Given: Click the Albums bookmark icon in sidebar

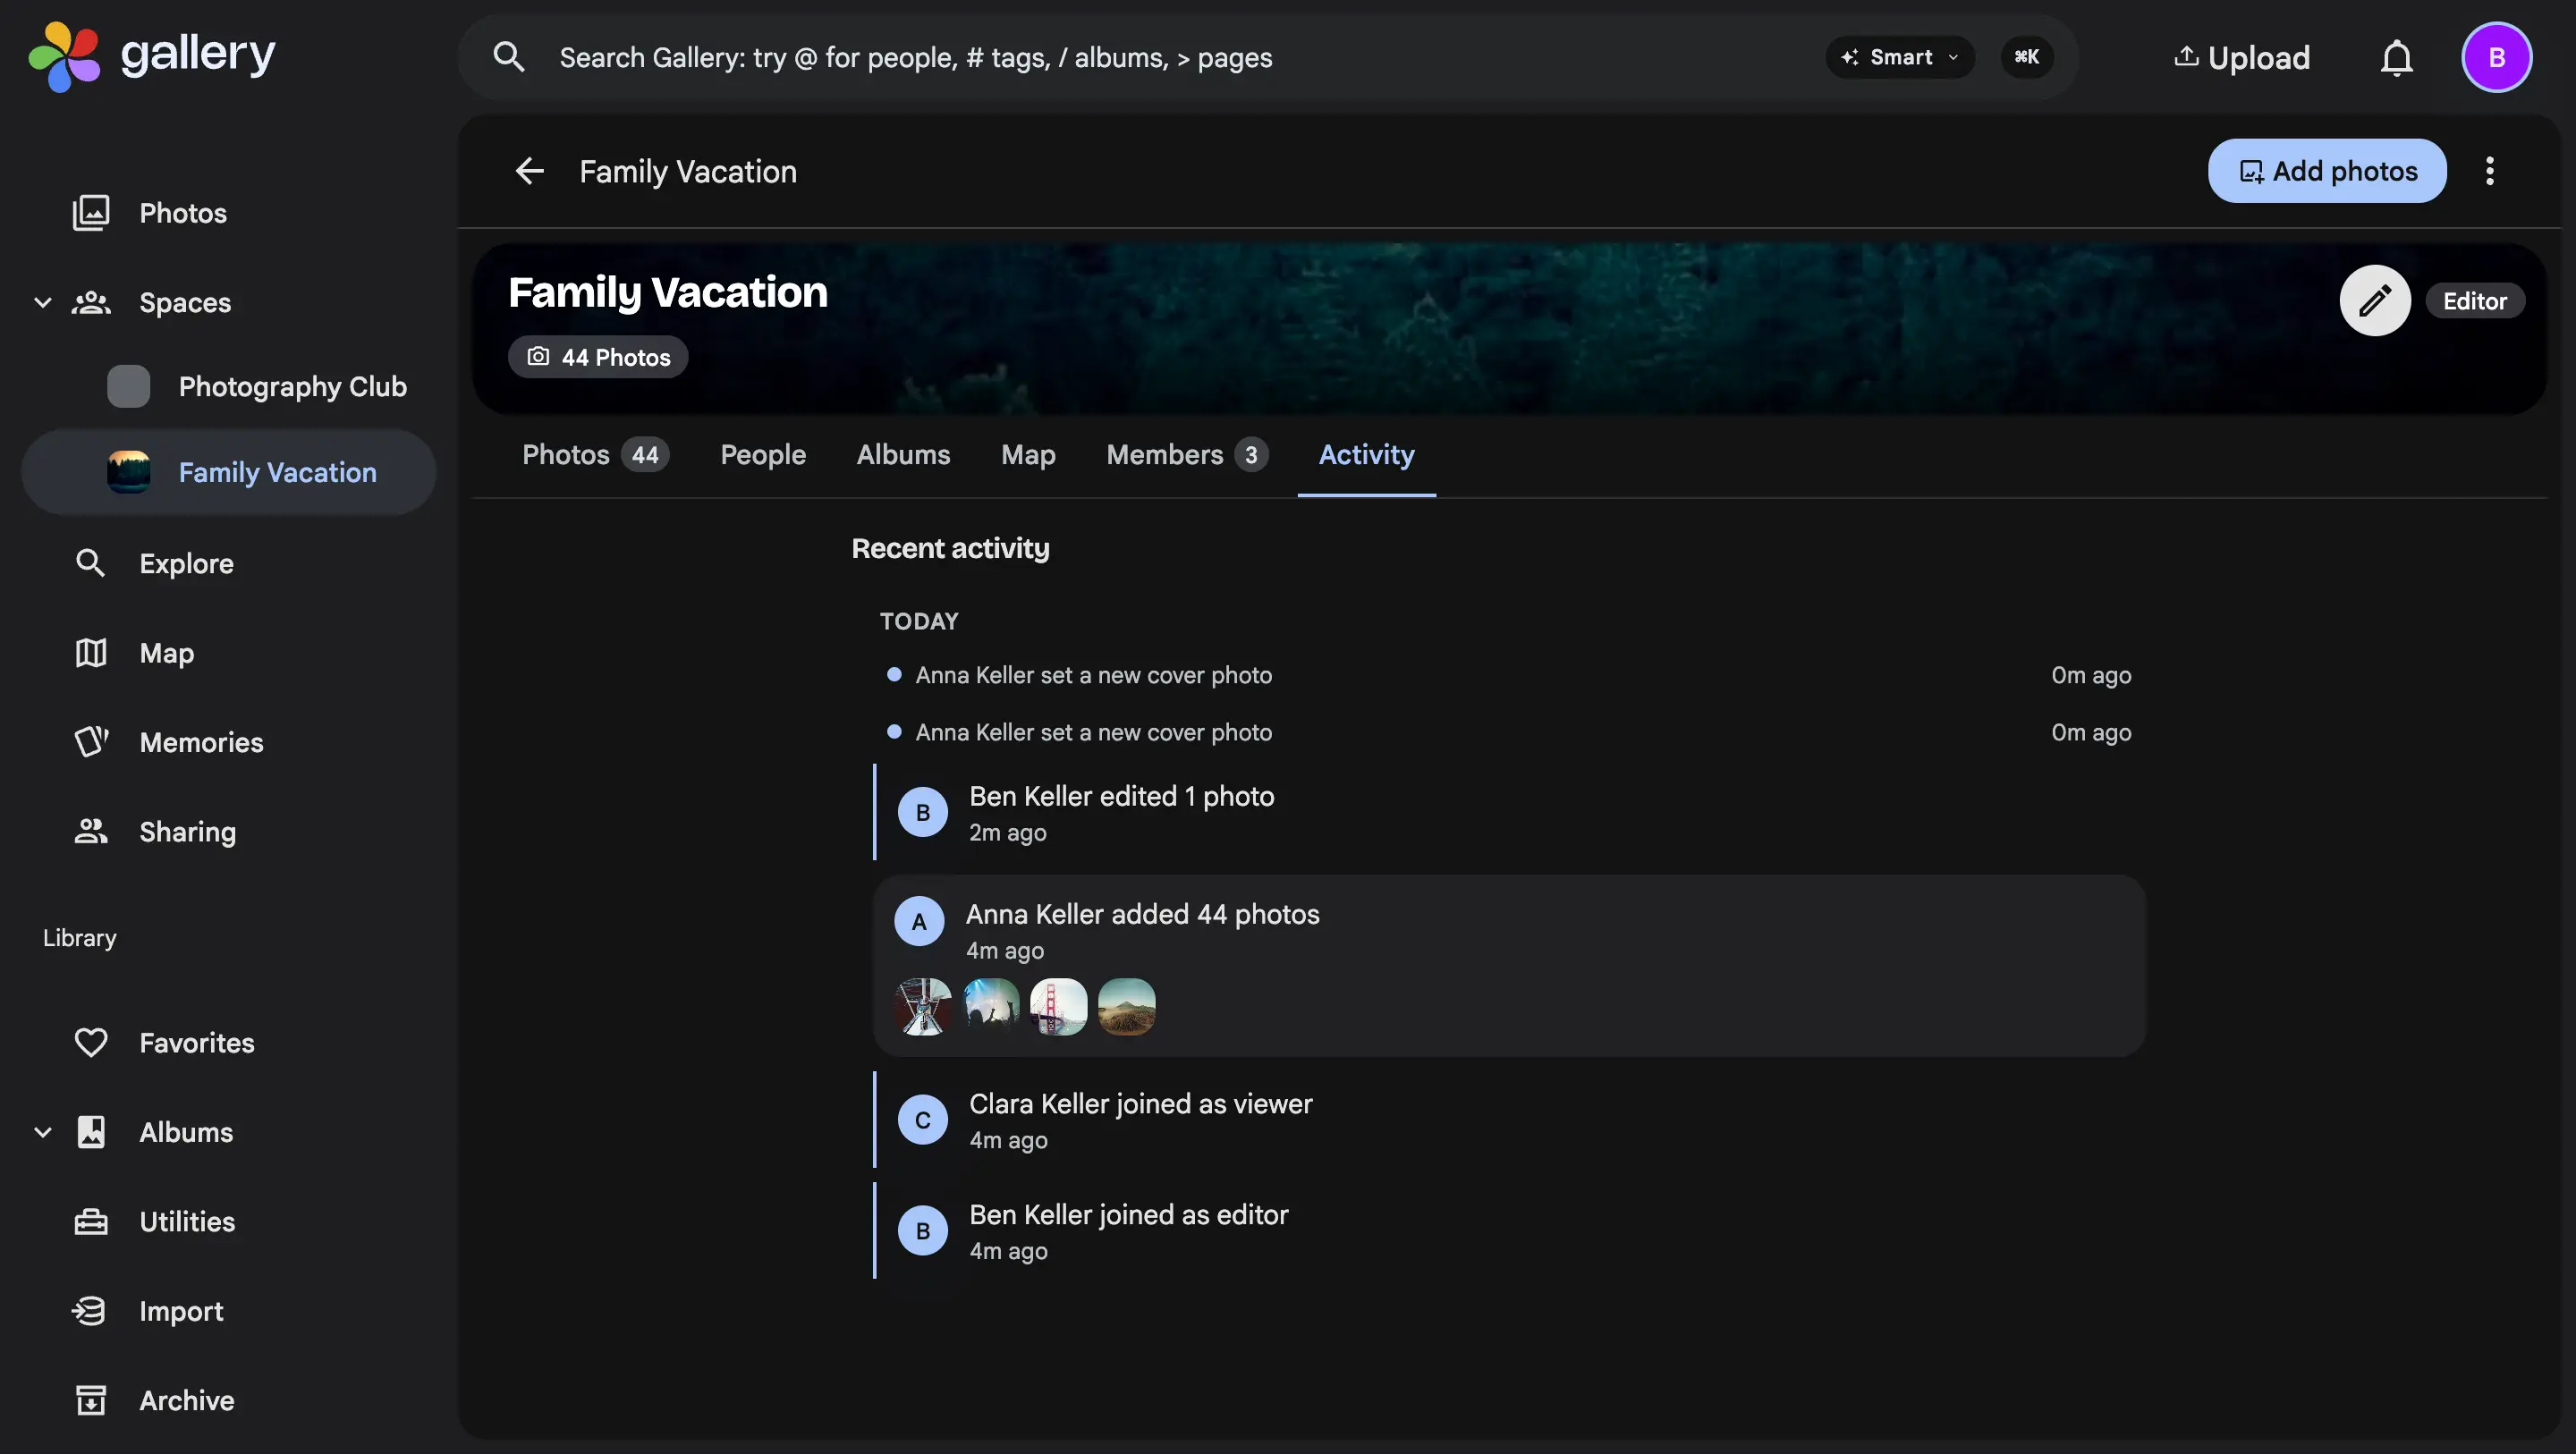Looking at the screenshot, I should 91,1132.
